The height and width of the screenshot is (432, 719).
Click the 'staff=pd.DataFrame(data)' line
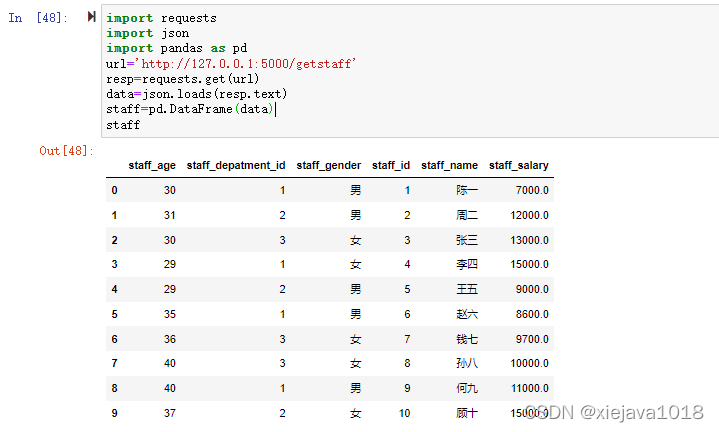[x=190, y=109]
